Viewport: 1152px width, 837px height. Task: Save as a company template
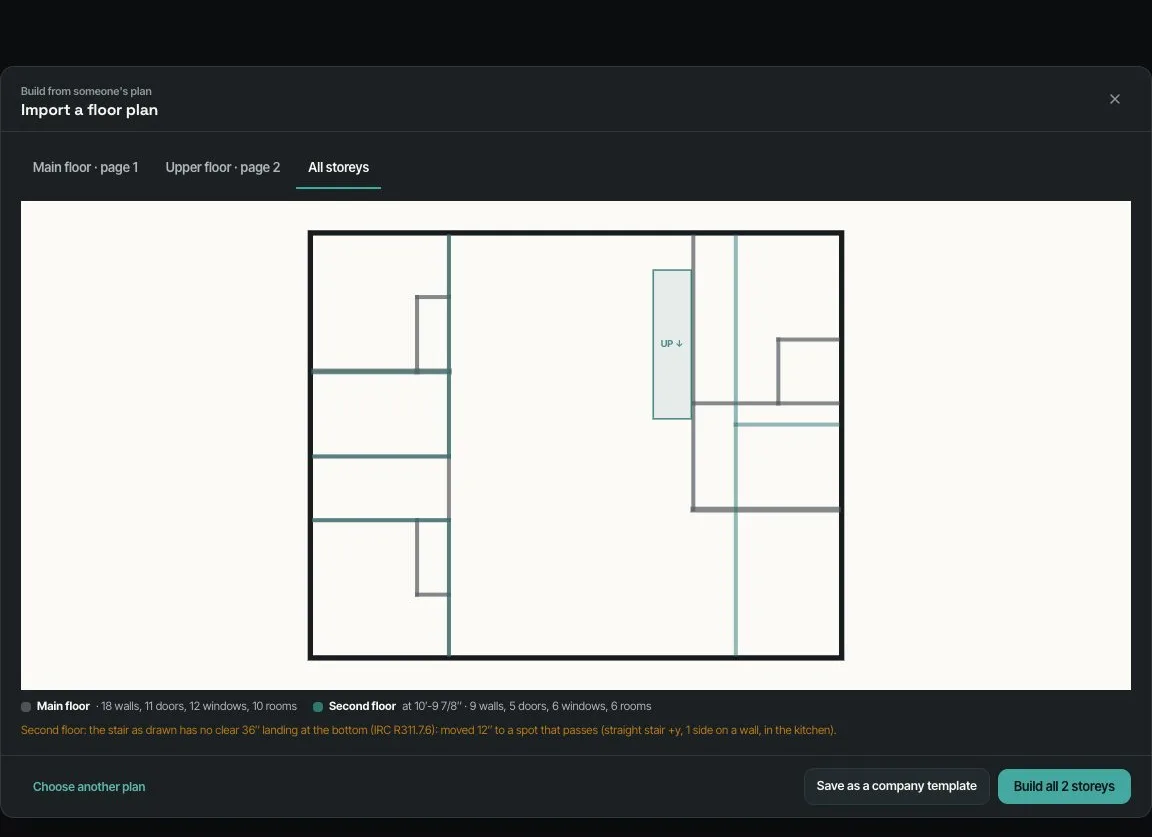click(896, 786)
